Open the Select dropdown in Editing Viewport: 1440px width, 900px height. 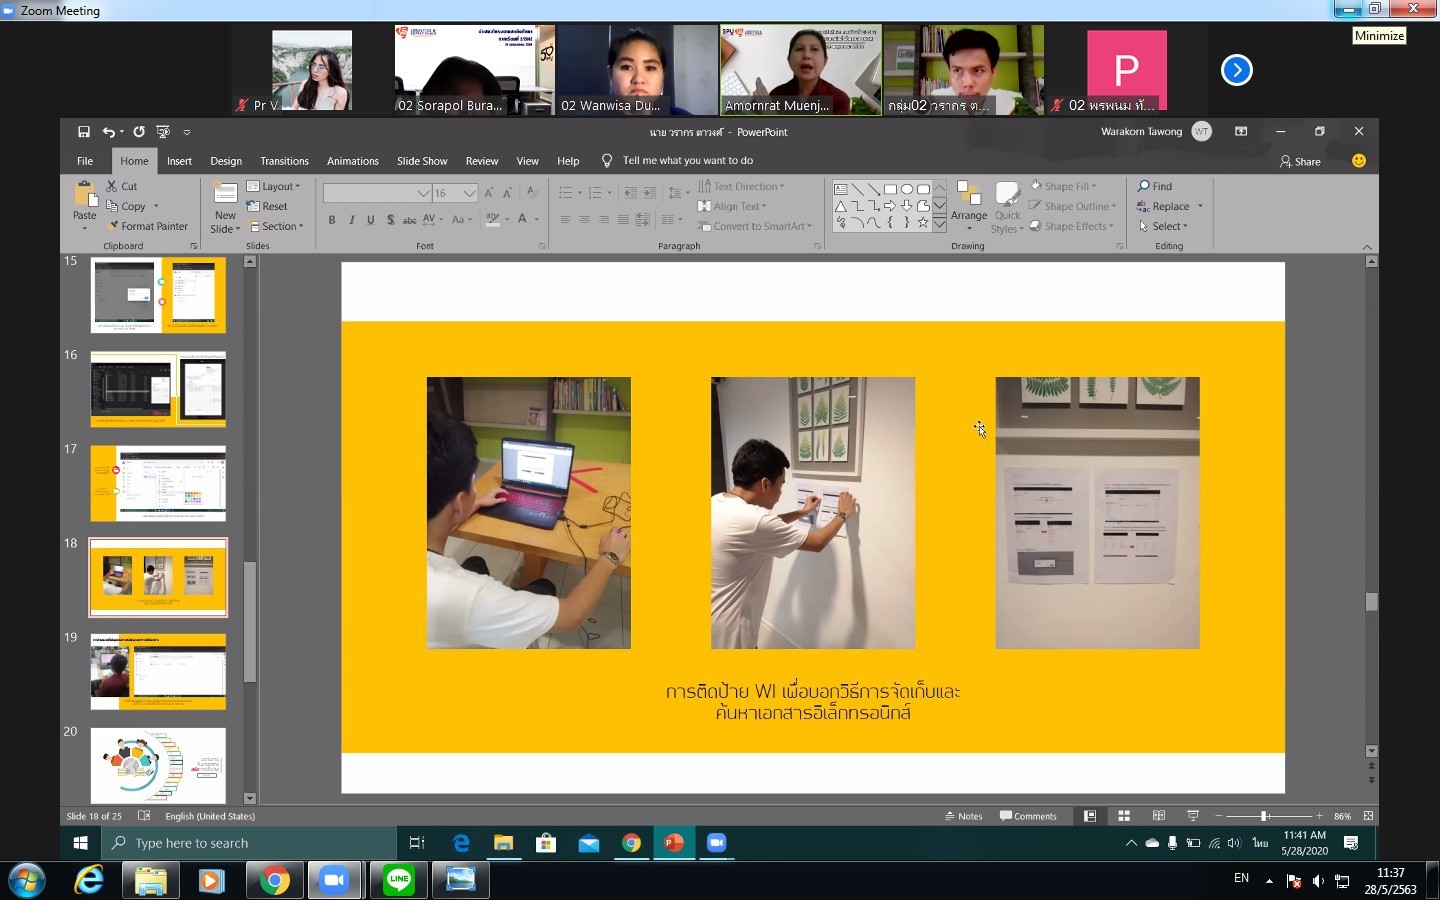coord(1163,226)
